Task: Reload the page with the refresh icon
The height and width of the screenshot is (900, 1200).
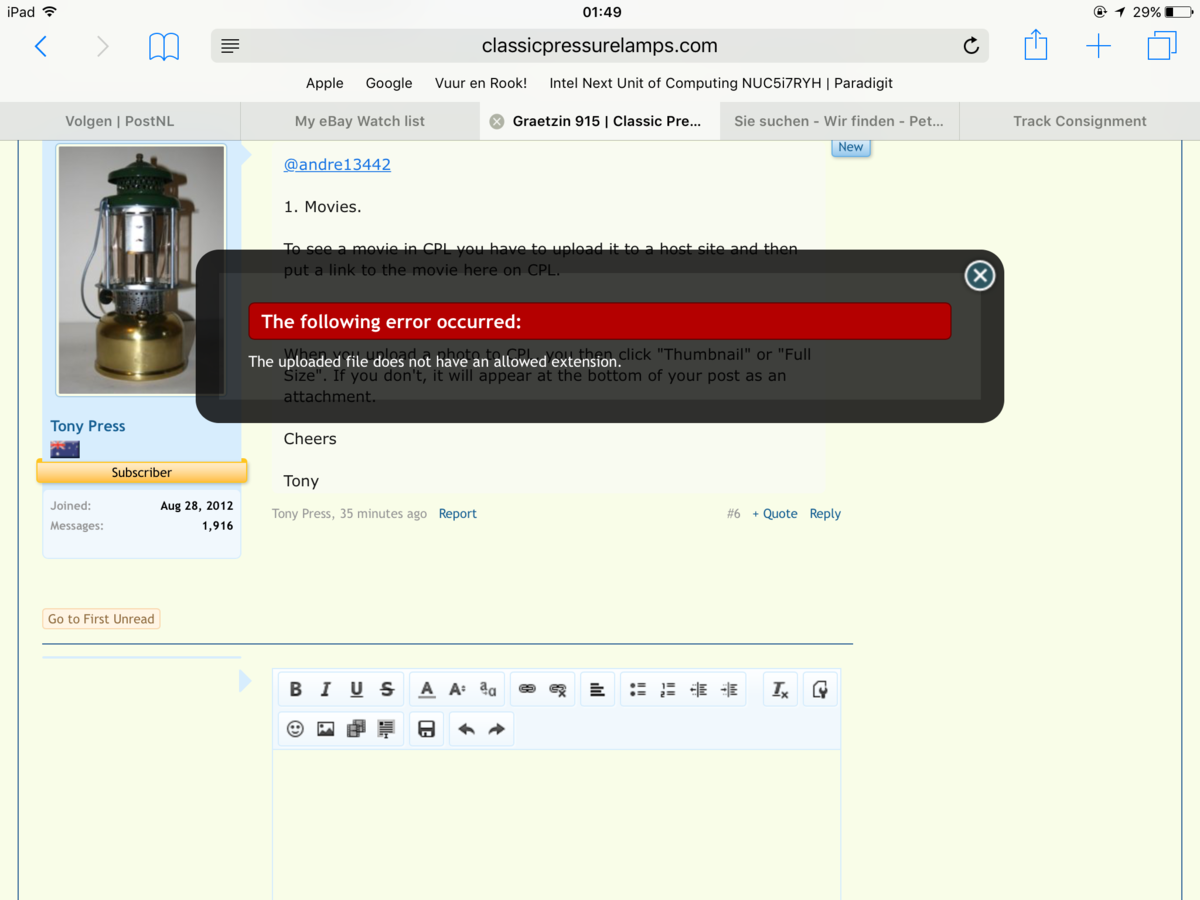Action: (x=971, y=46)
